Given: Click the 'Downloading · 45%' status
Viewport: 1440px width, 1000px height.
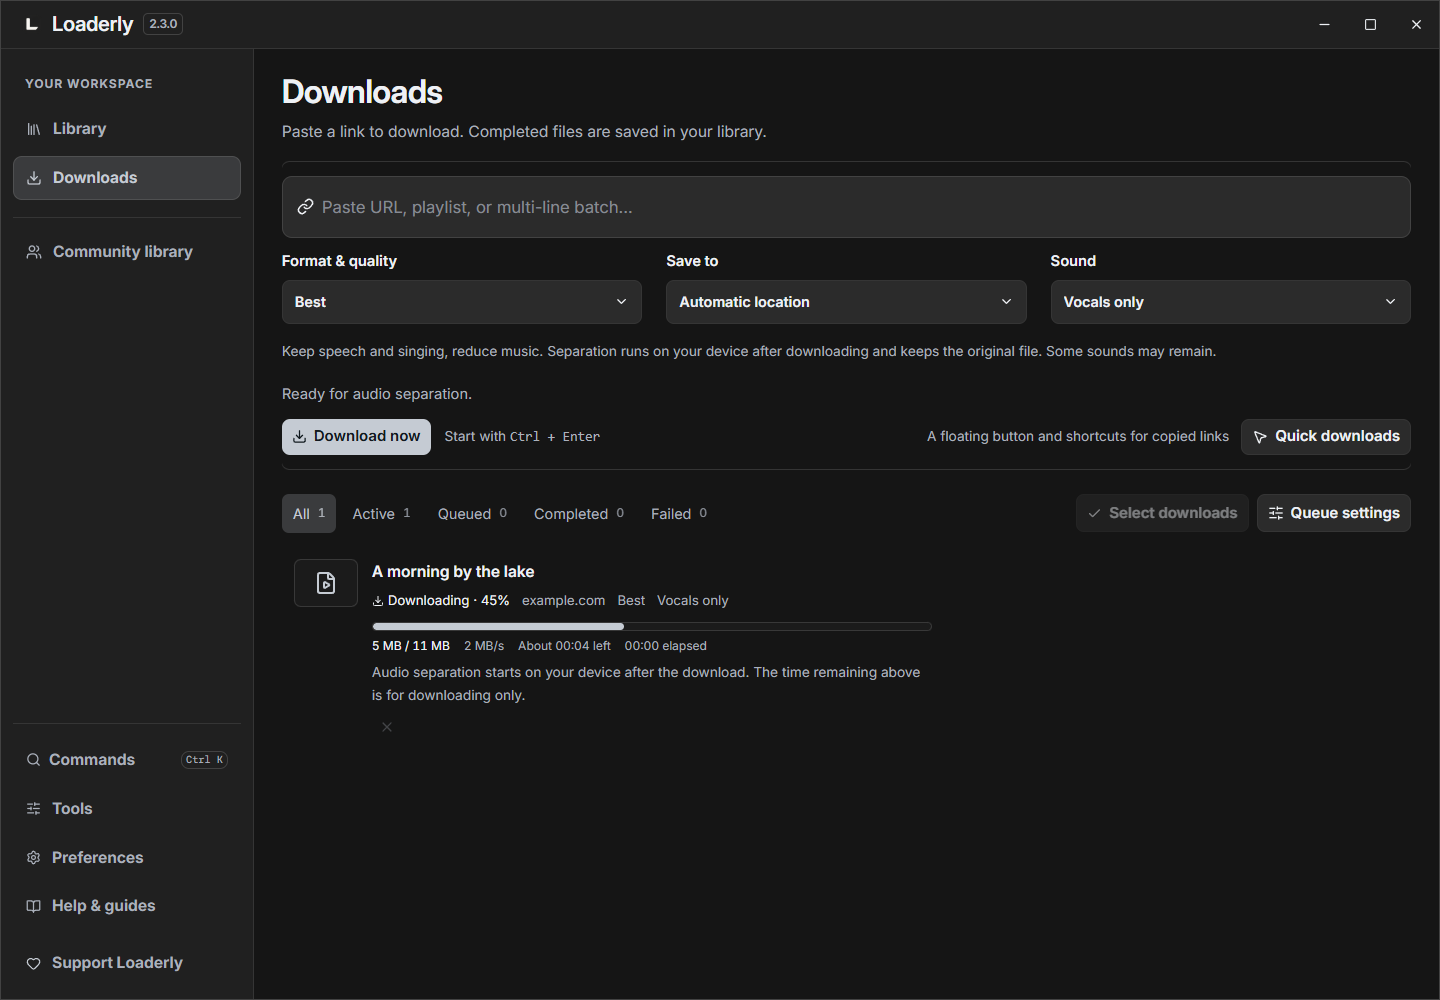Looking at the screenshot, I should point(441,601).
